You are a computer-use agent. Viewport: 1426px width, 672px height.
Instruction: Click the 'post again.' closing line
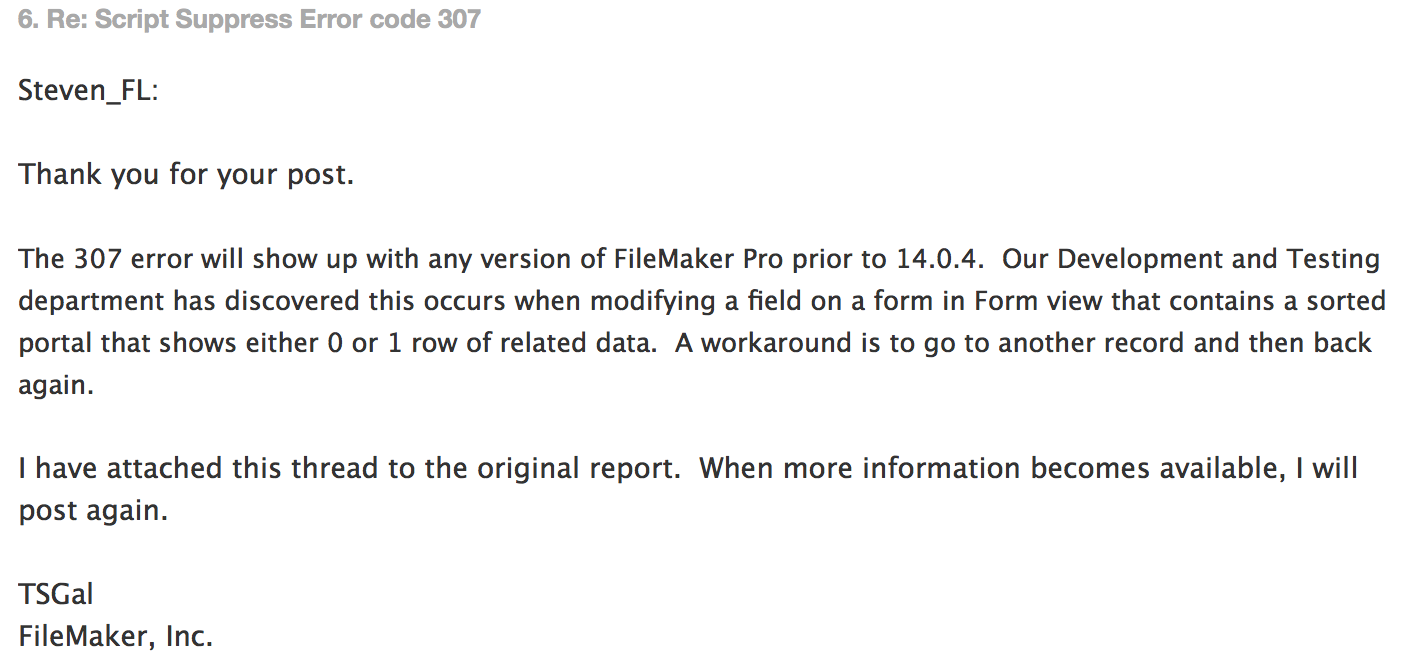coord(93,511)
